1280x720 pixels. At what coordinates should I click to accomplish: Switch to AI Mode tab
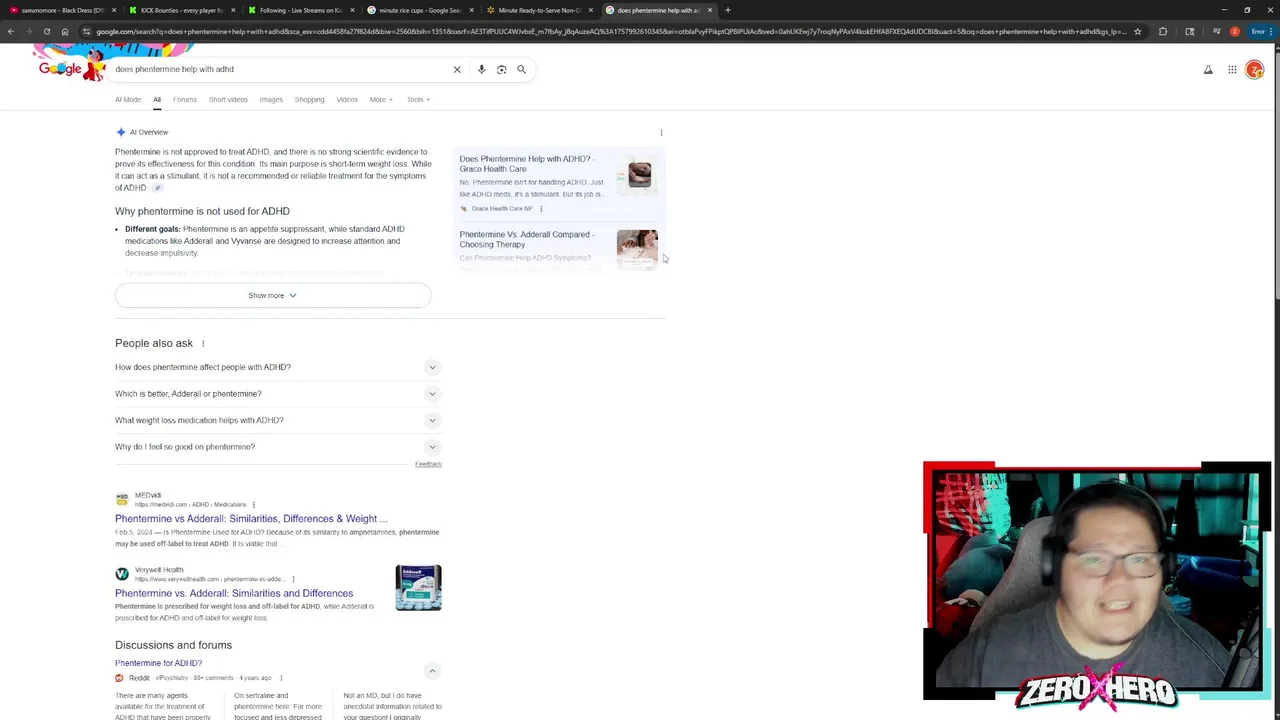click(x=128, y=99)
